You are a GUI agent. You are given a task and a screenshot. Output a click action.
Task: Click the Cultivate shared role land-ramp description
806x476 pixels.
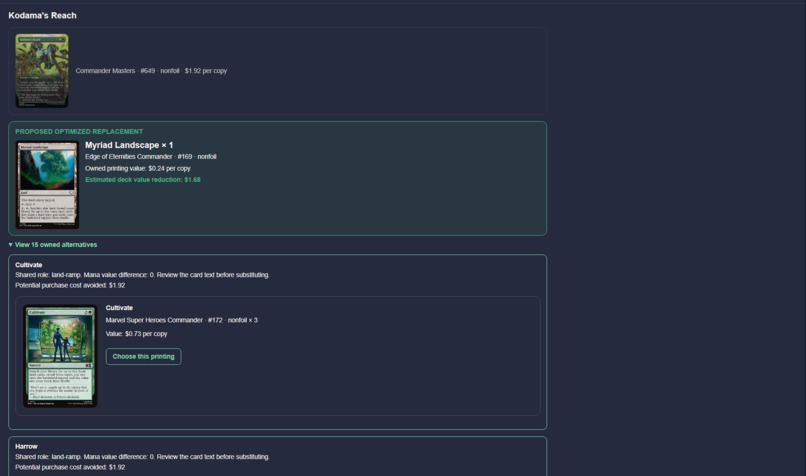[142, 275]
